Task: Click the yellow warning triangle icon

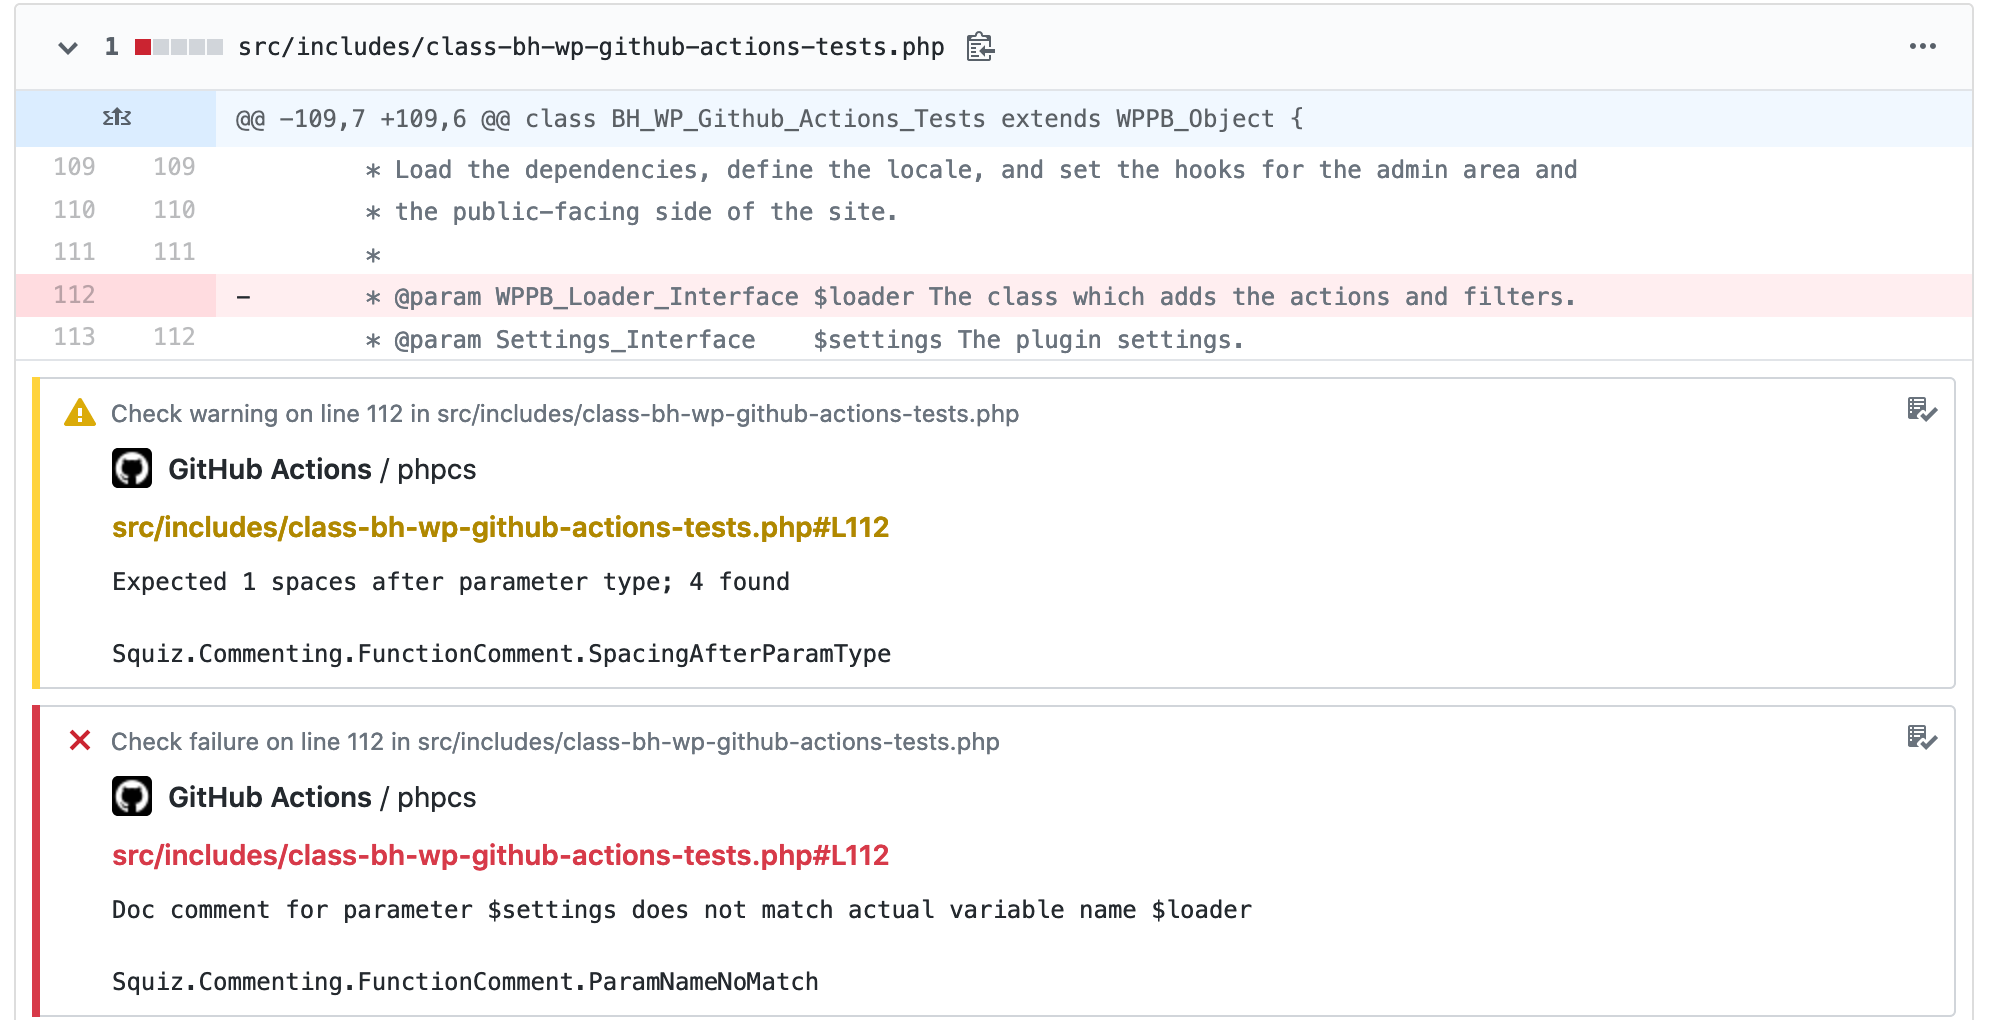Action: [x=79, y=413]
